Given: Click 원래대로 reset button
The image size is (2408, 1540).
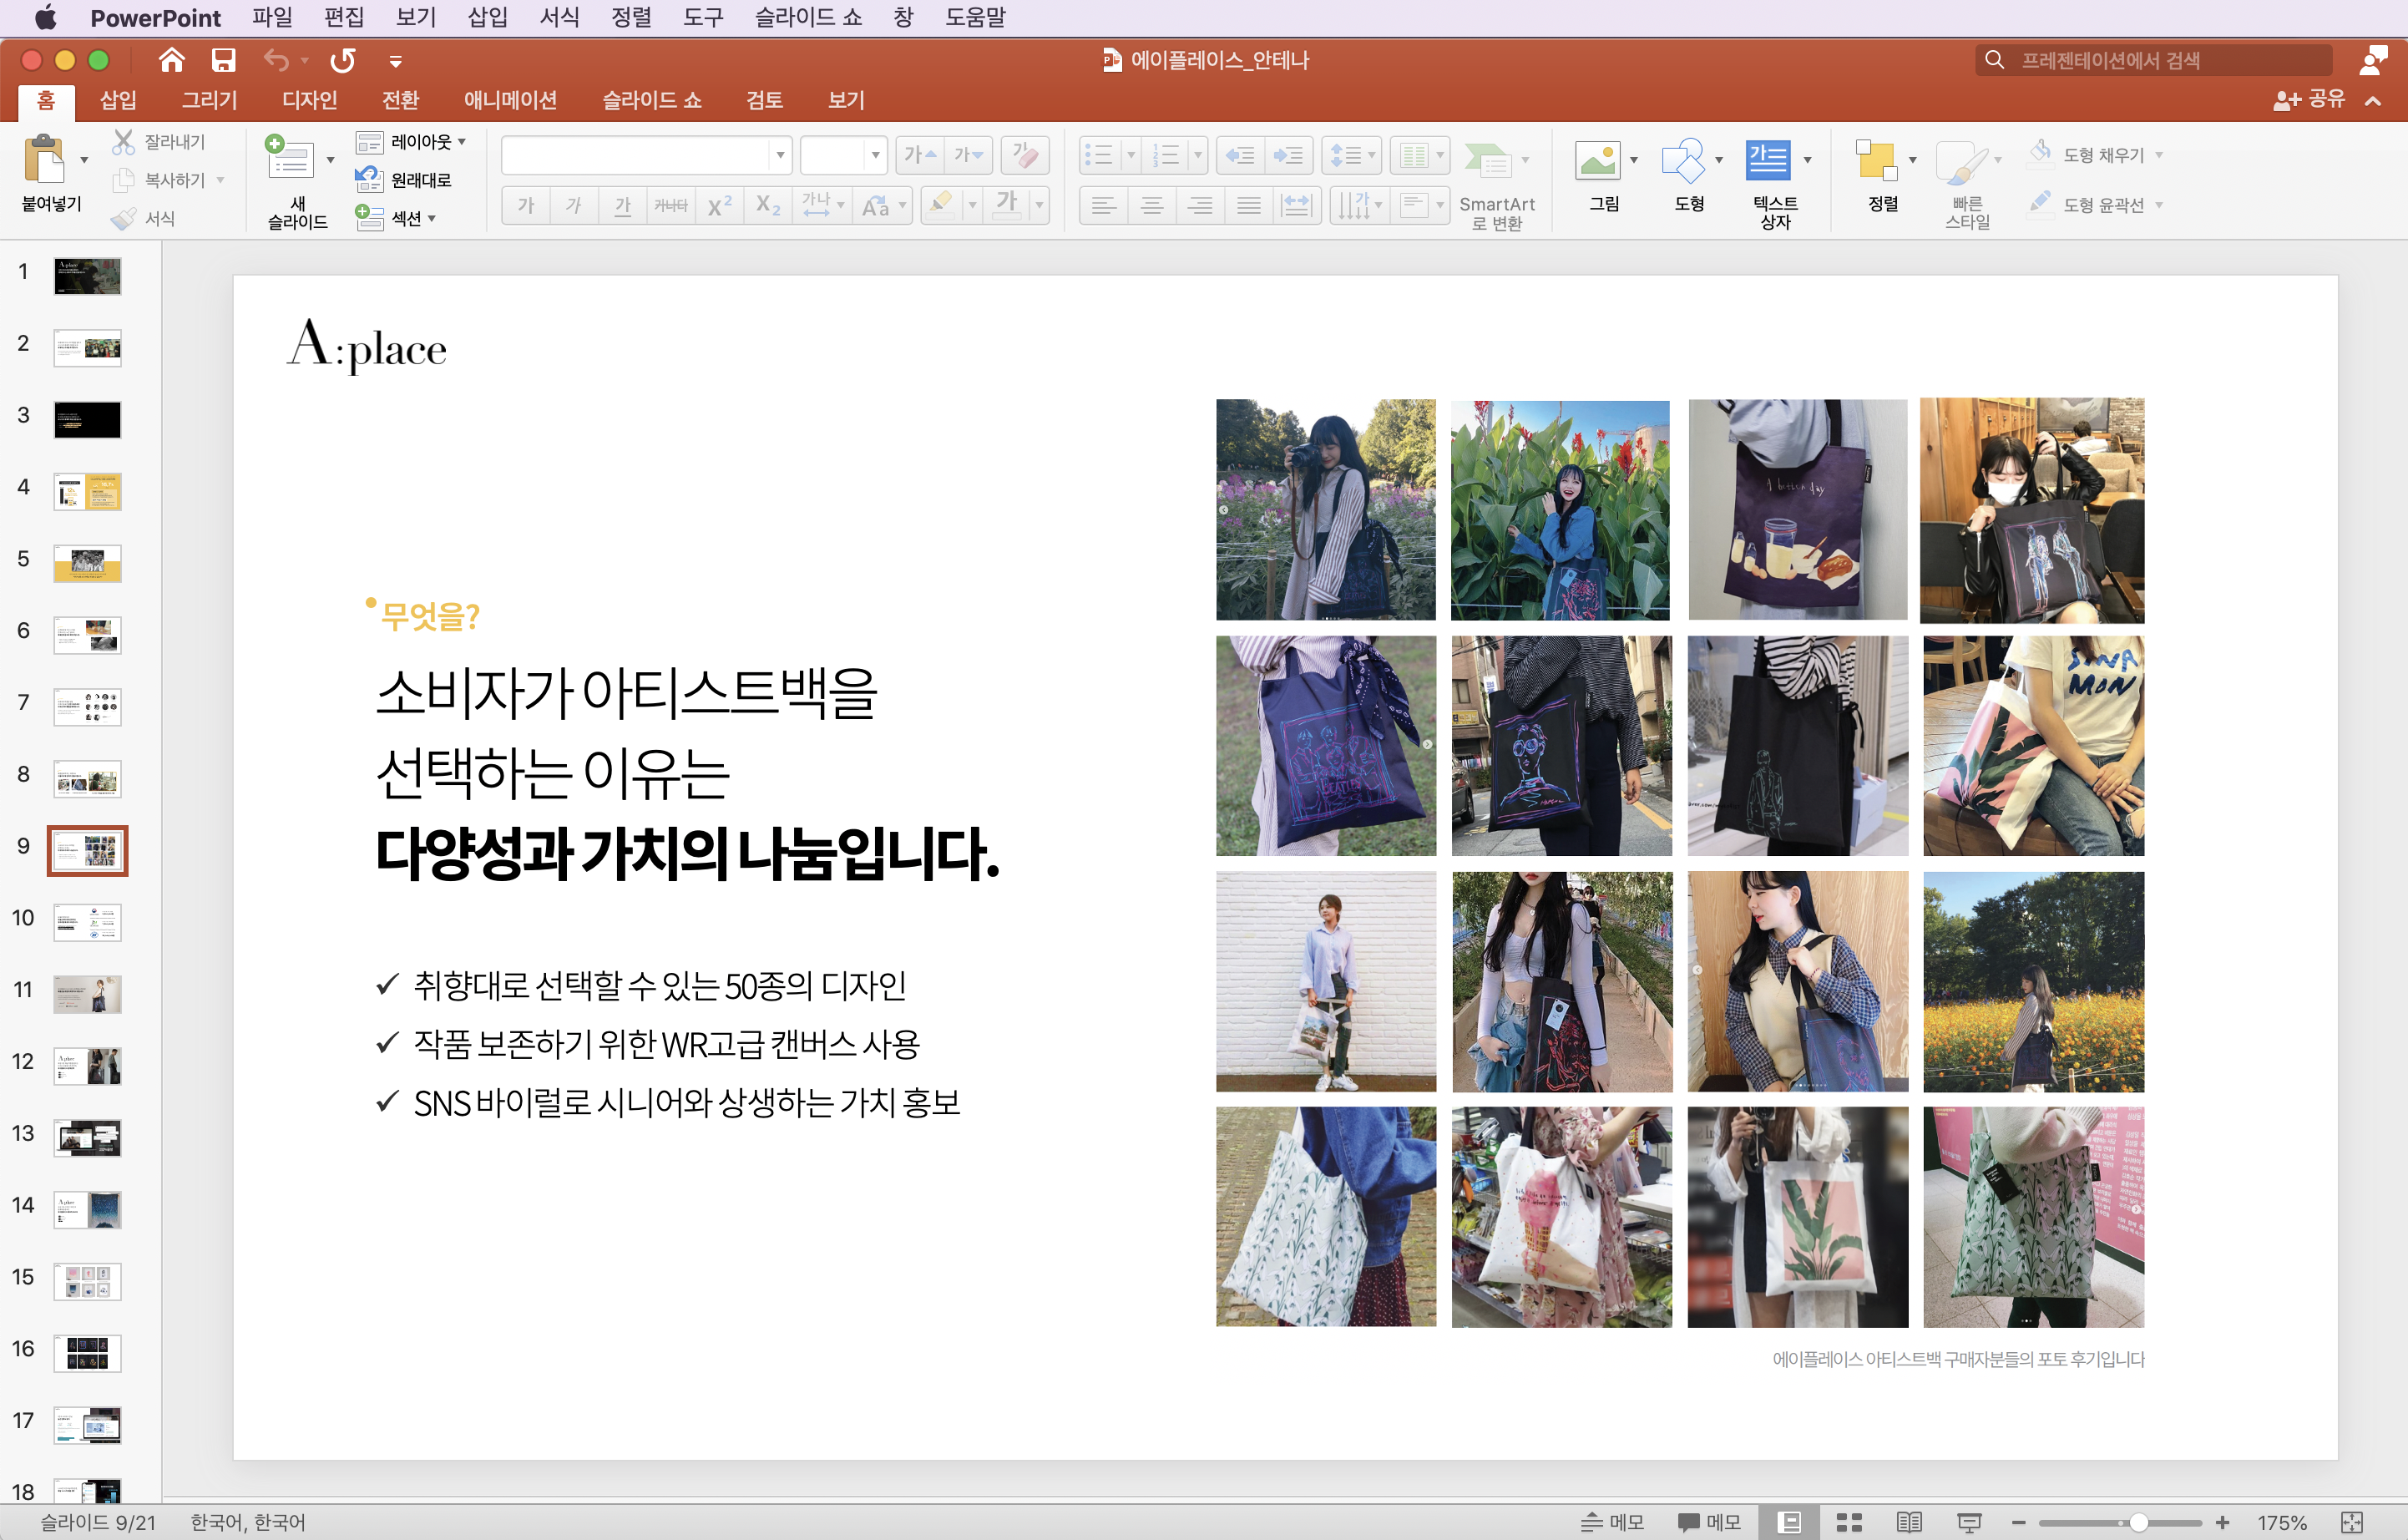Looking at the screenshot, I should [420, 180].
